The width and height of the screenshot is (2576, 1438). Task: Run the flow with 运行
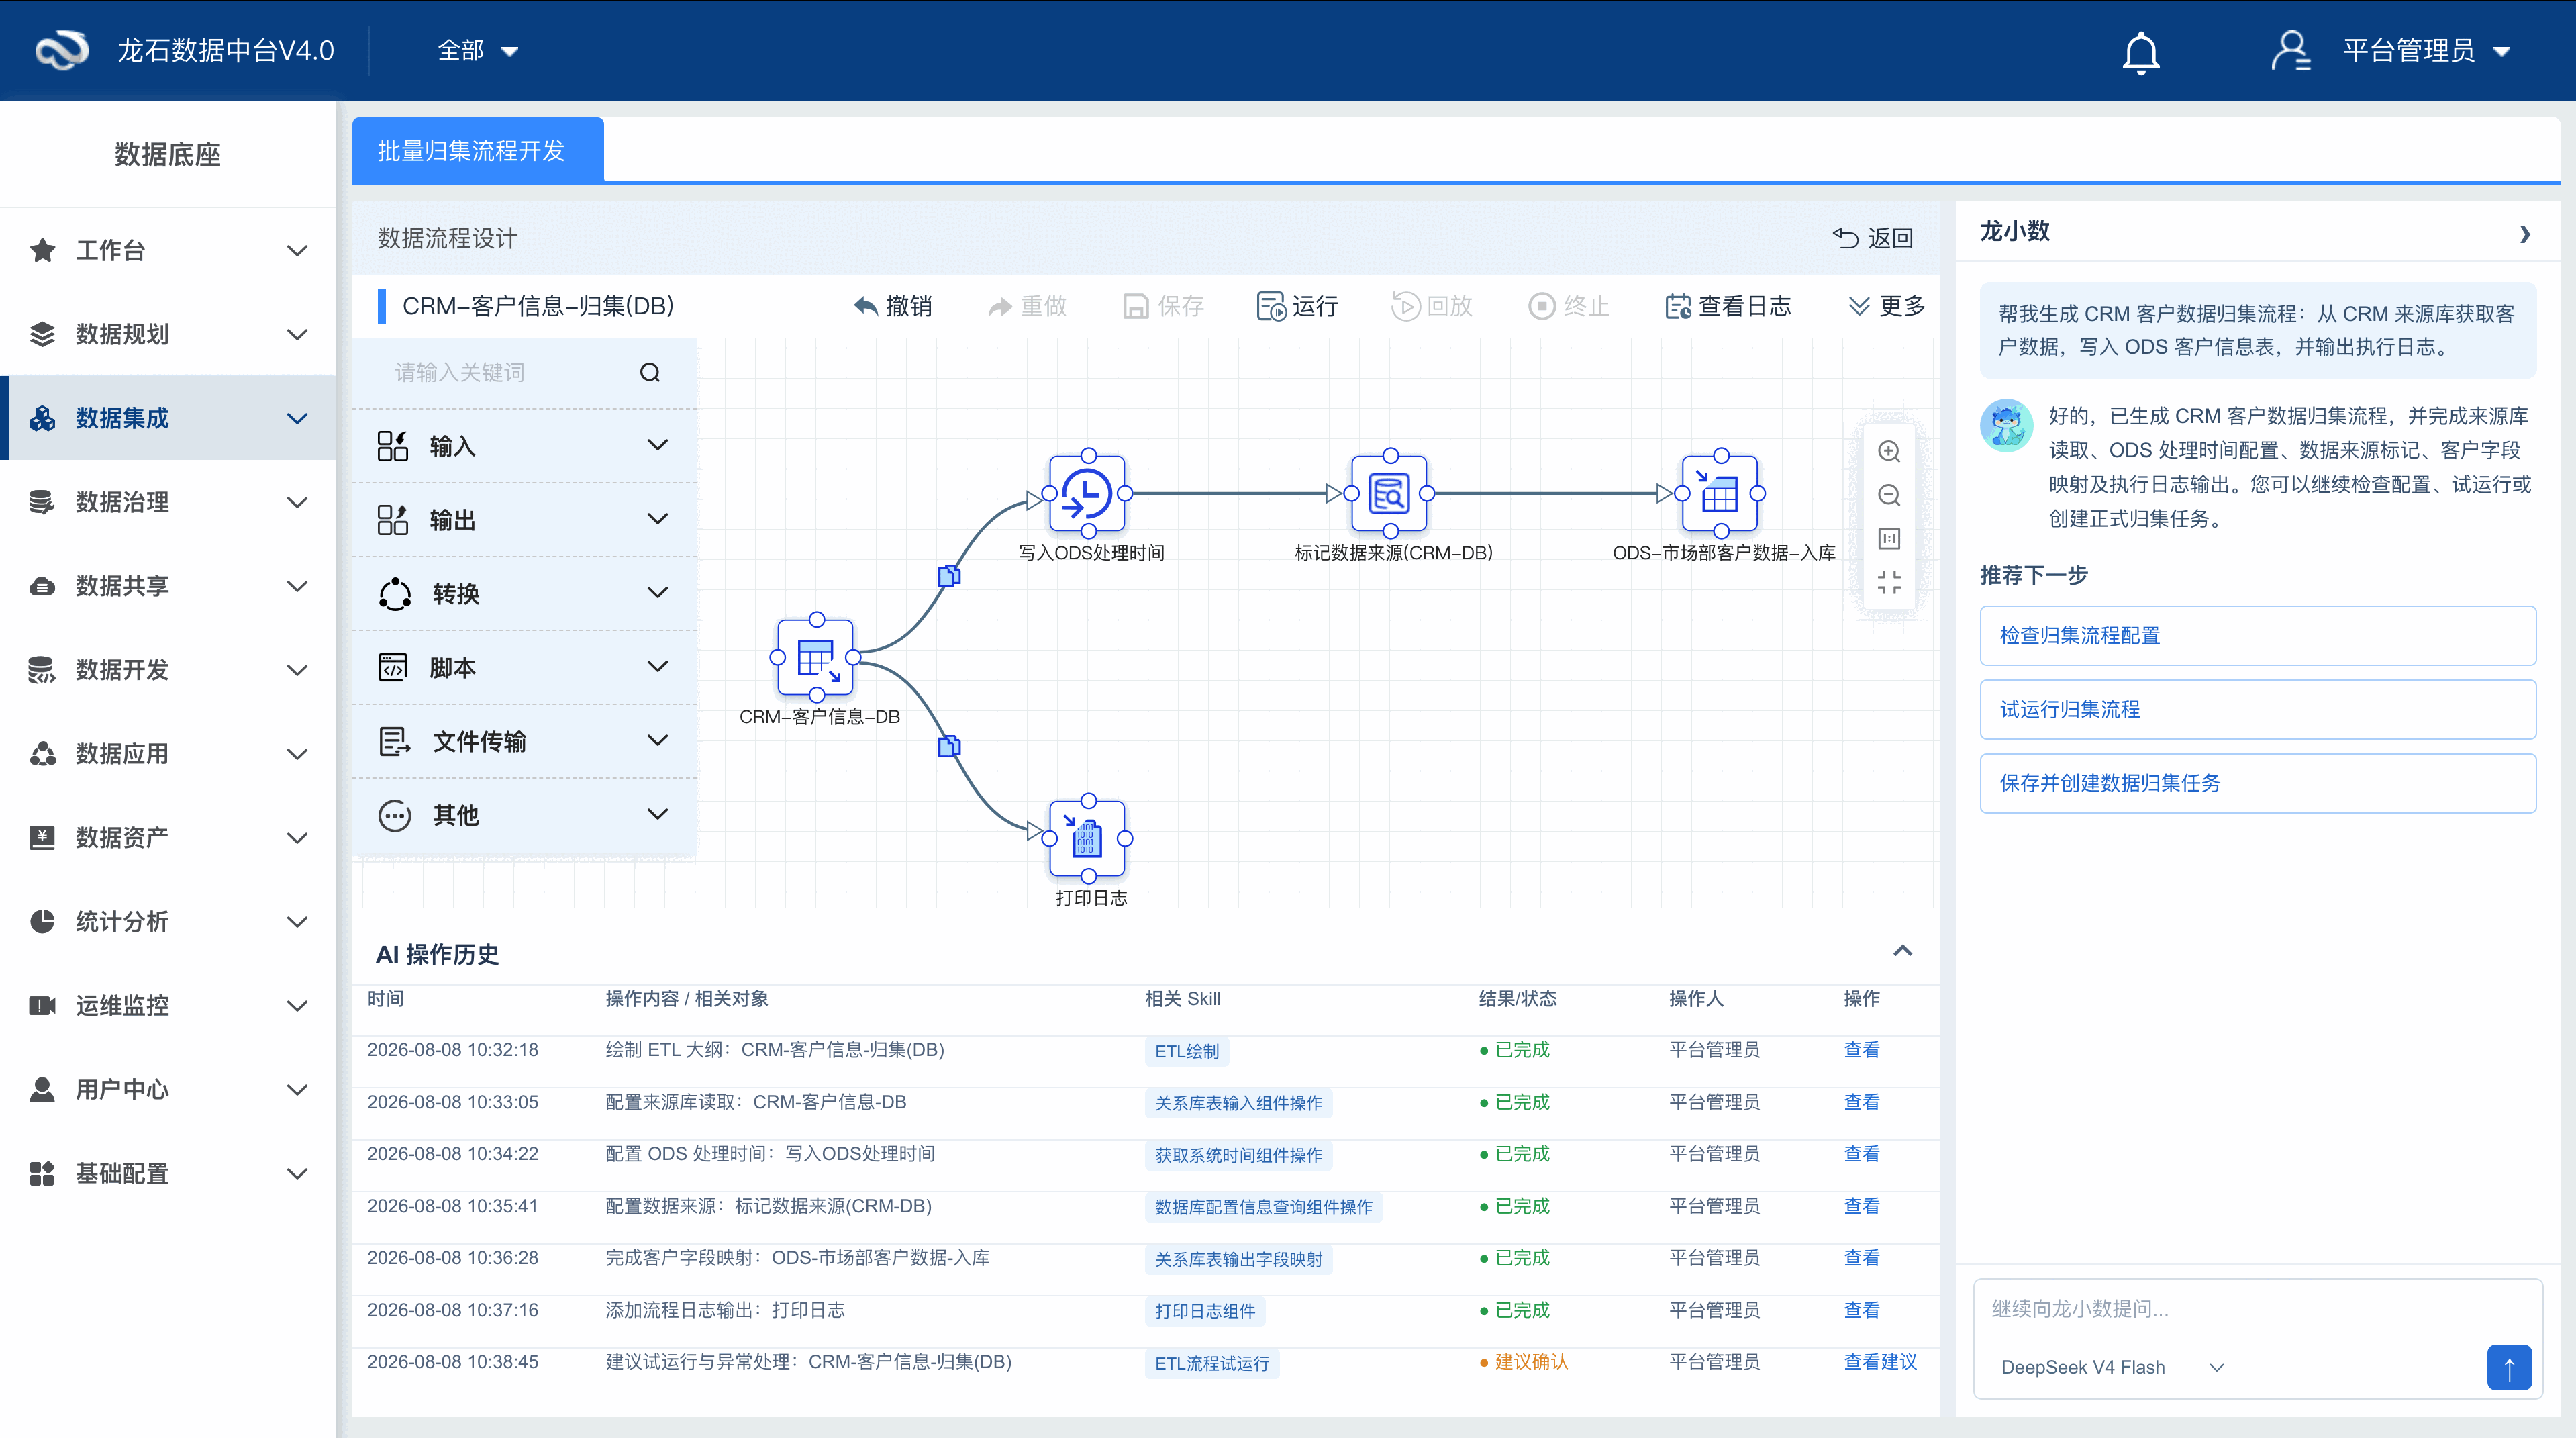1297,306
